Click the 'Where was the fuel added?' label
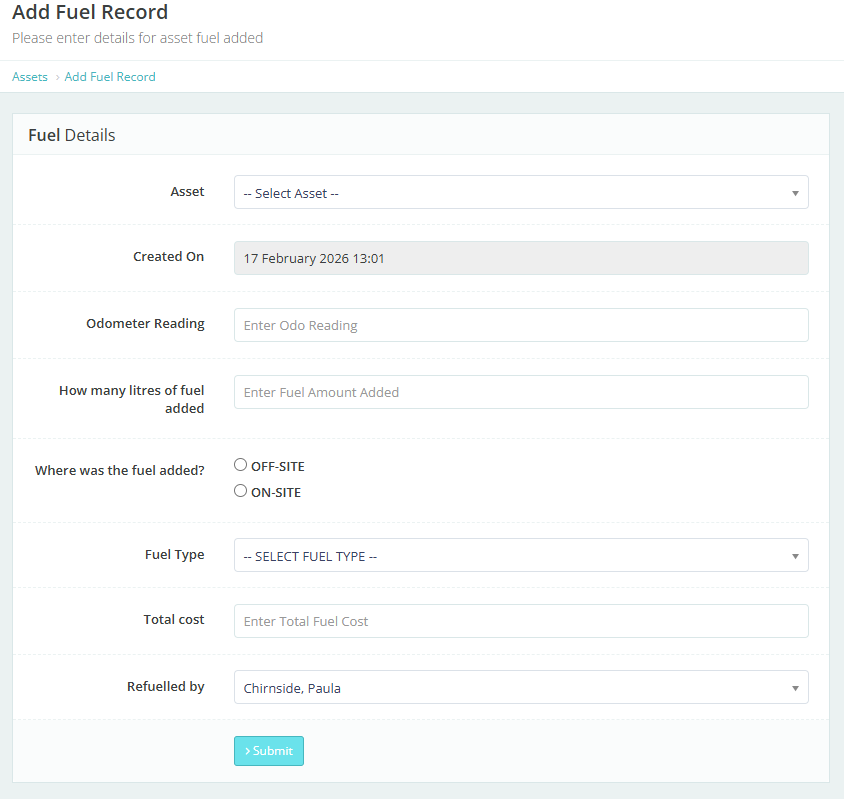 click(x=119, y=470)
